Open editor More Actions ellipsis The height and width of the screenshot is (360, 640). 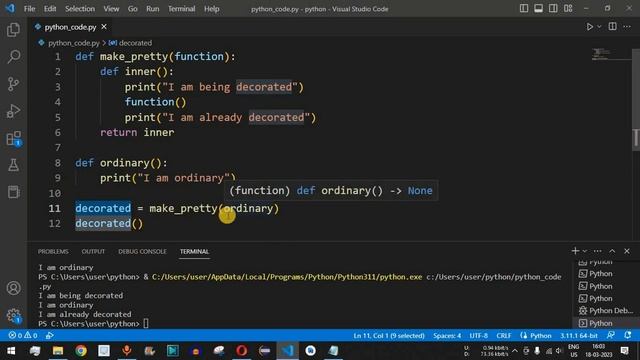coord(627,27)
